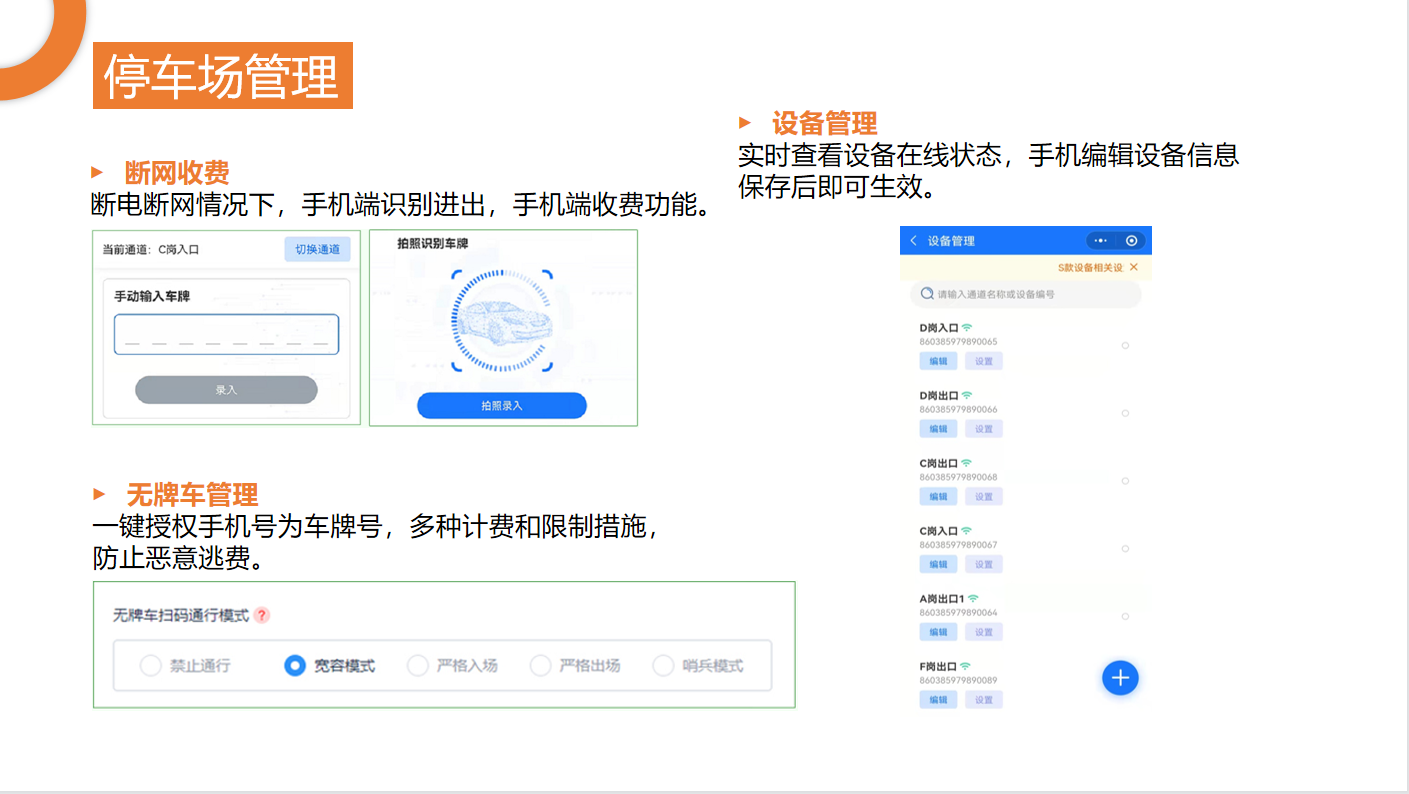This screenshot has width=1409, height=794.
Task: Click the red question mark beside 无牌车扫码通行模式
Action: coord(262,615)
